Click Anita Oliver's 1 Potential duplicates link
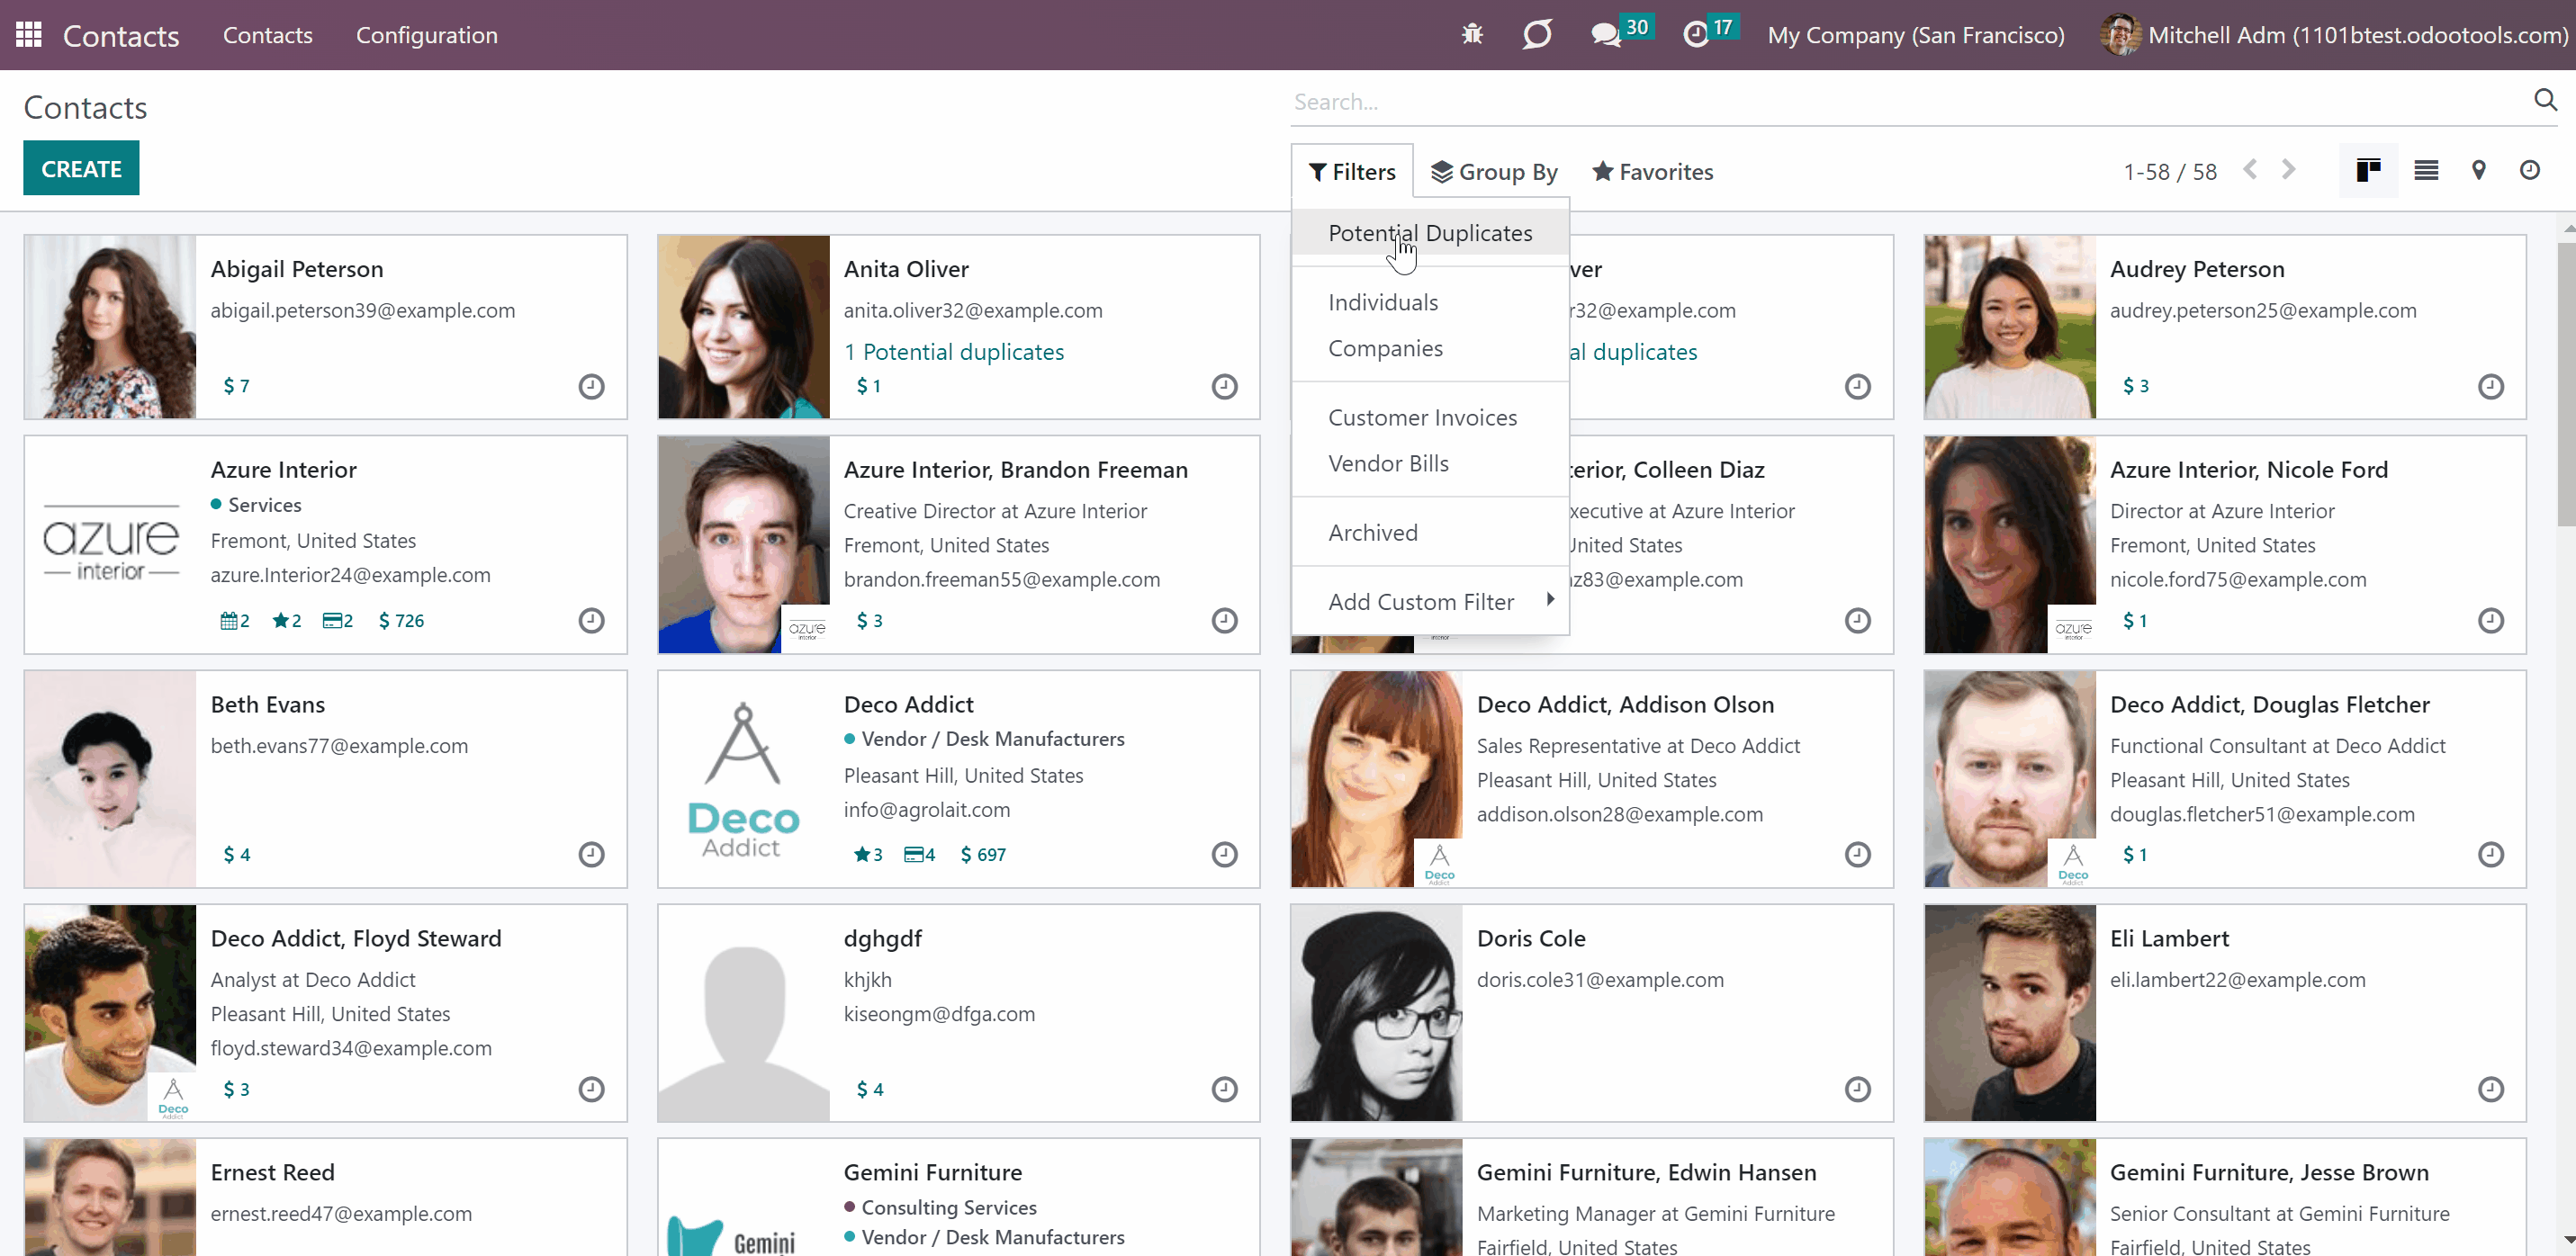The height and width of the screenshot is (1256, 2576). (x=954, y=352)
